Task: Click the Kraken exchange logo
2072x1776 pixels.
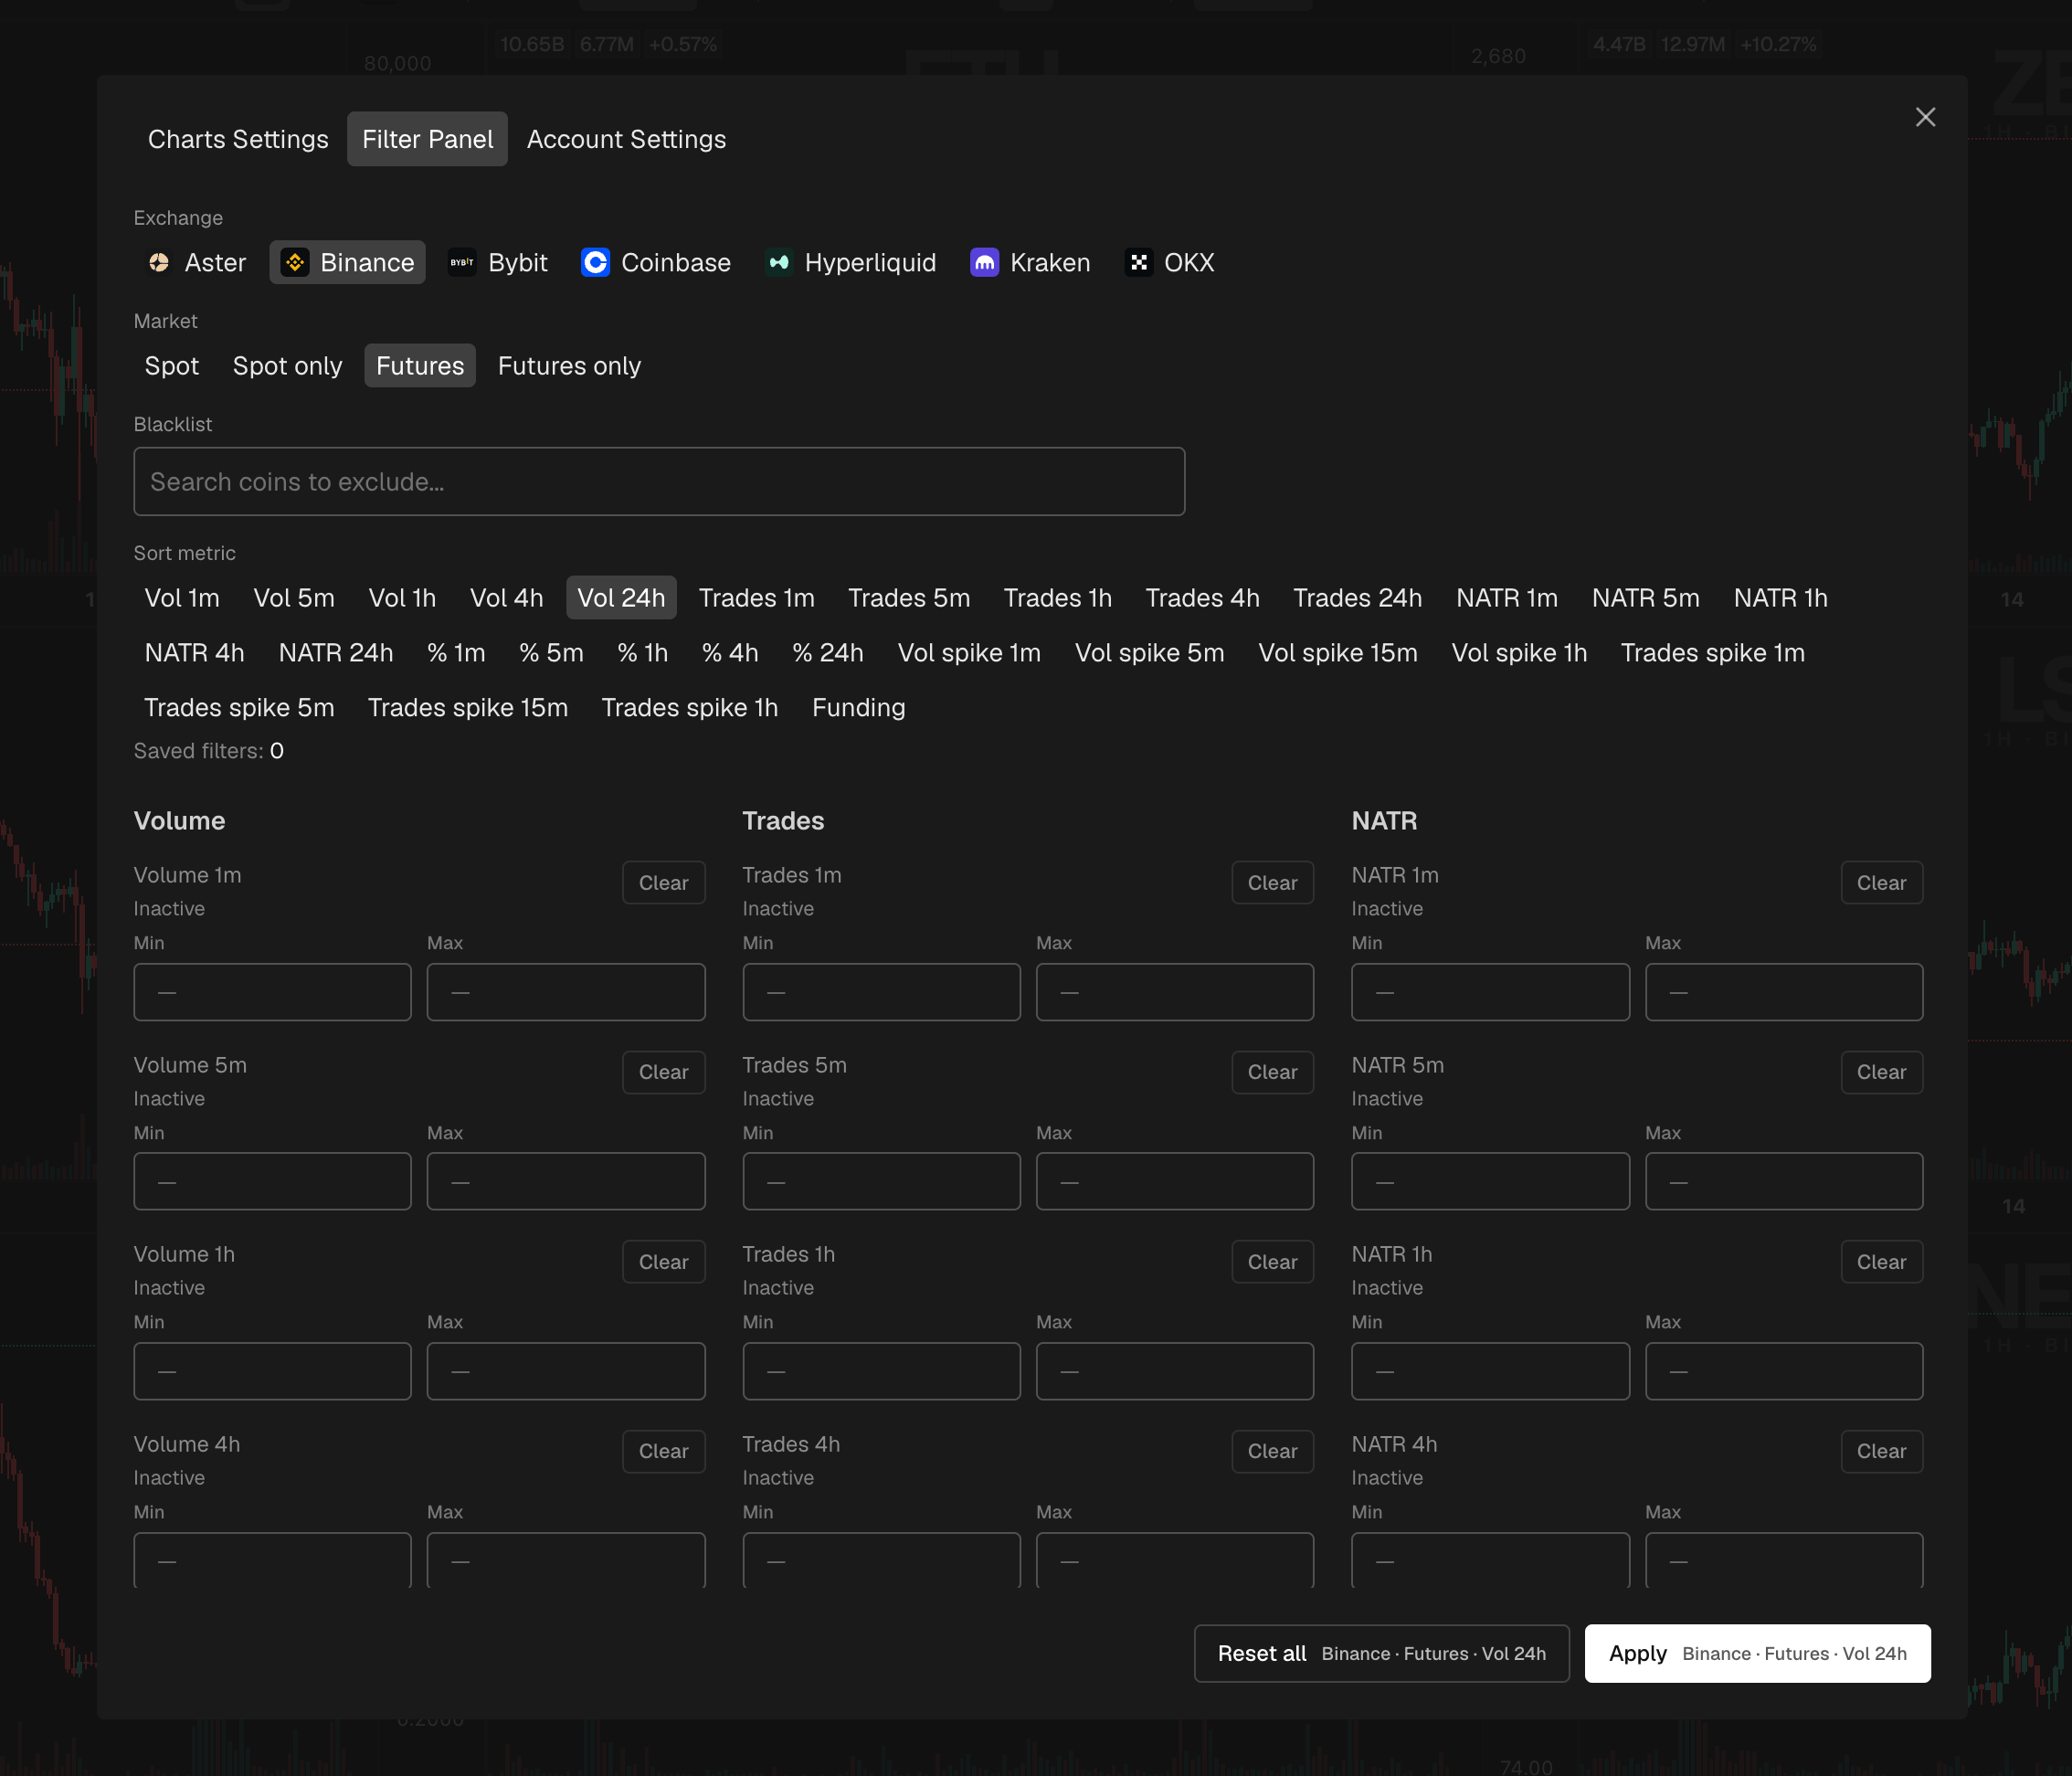Action: [985, 262]
